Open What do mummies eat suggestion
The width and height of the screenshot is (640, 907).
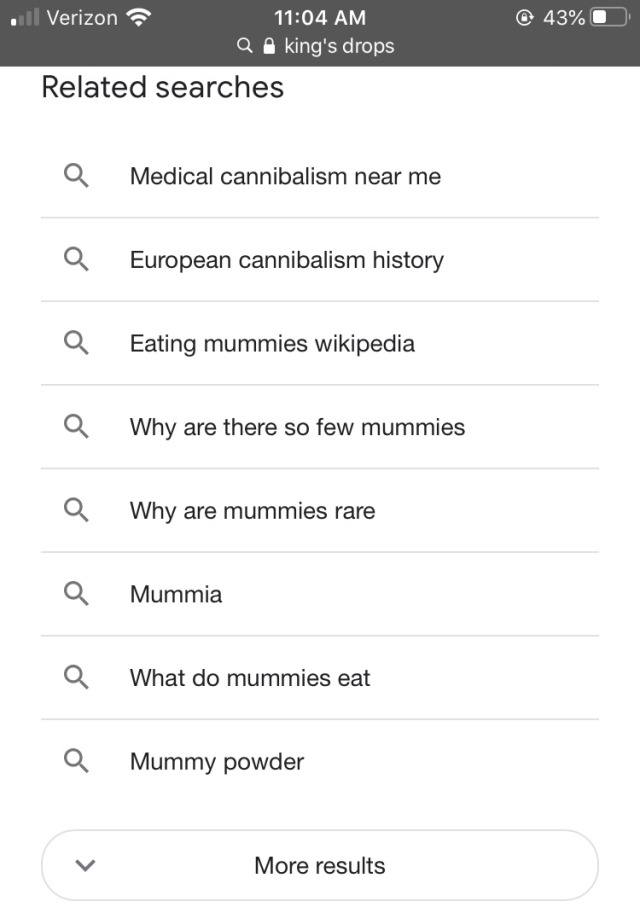pos(319,677)
